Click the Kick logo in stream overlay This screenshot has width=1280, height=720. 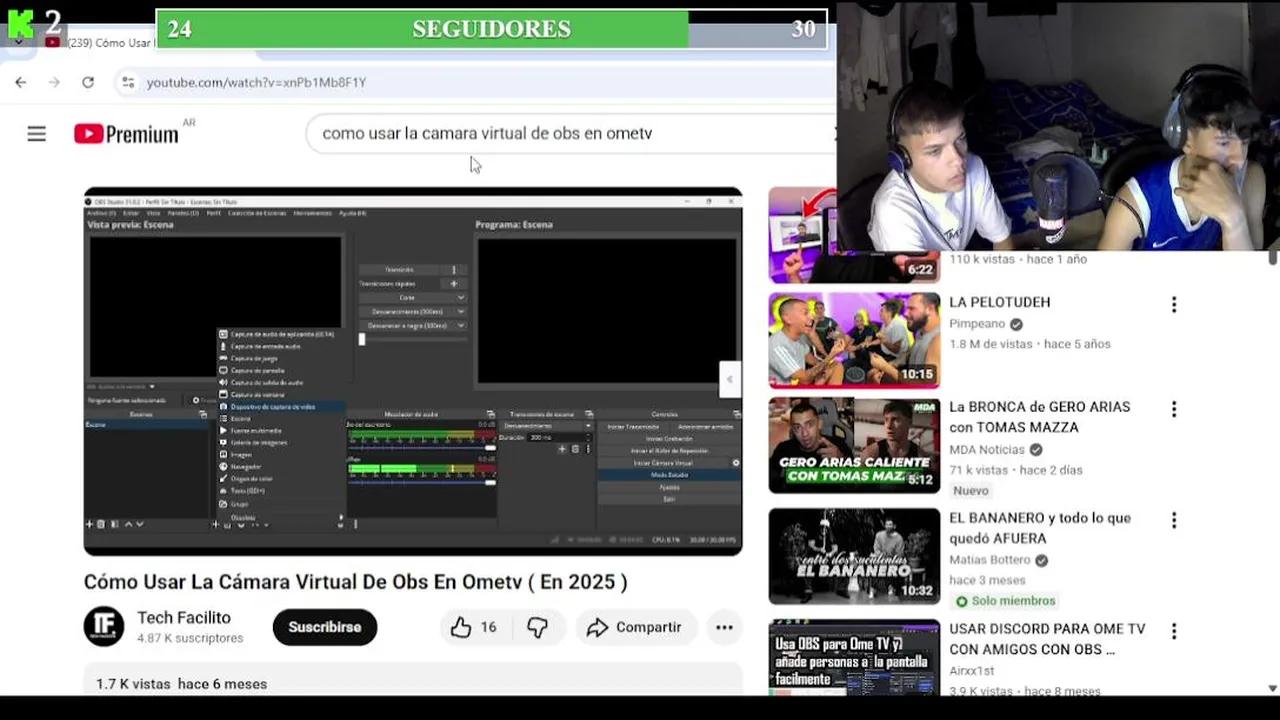pos(20,24)
